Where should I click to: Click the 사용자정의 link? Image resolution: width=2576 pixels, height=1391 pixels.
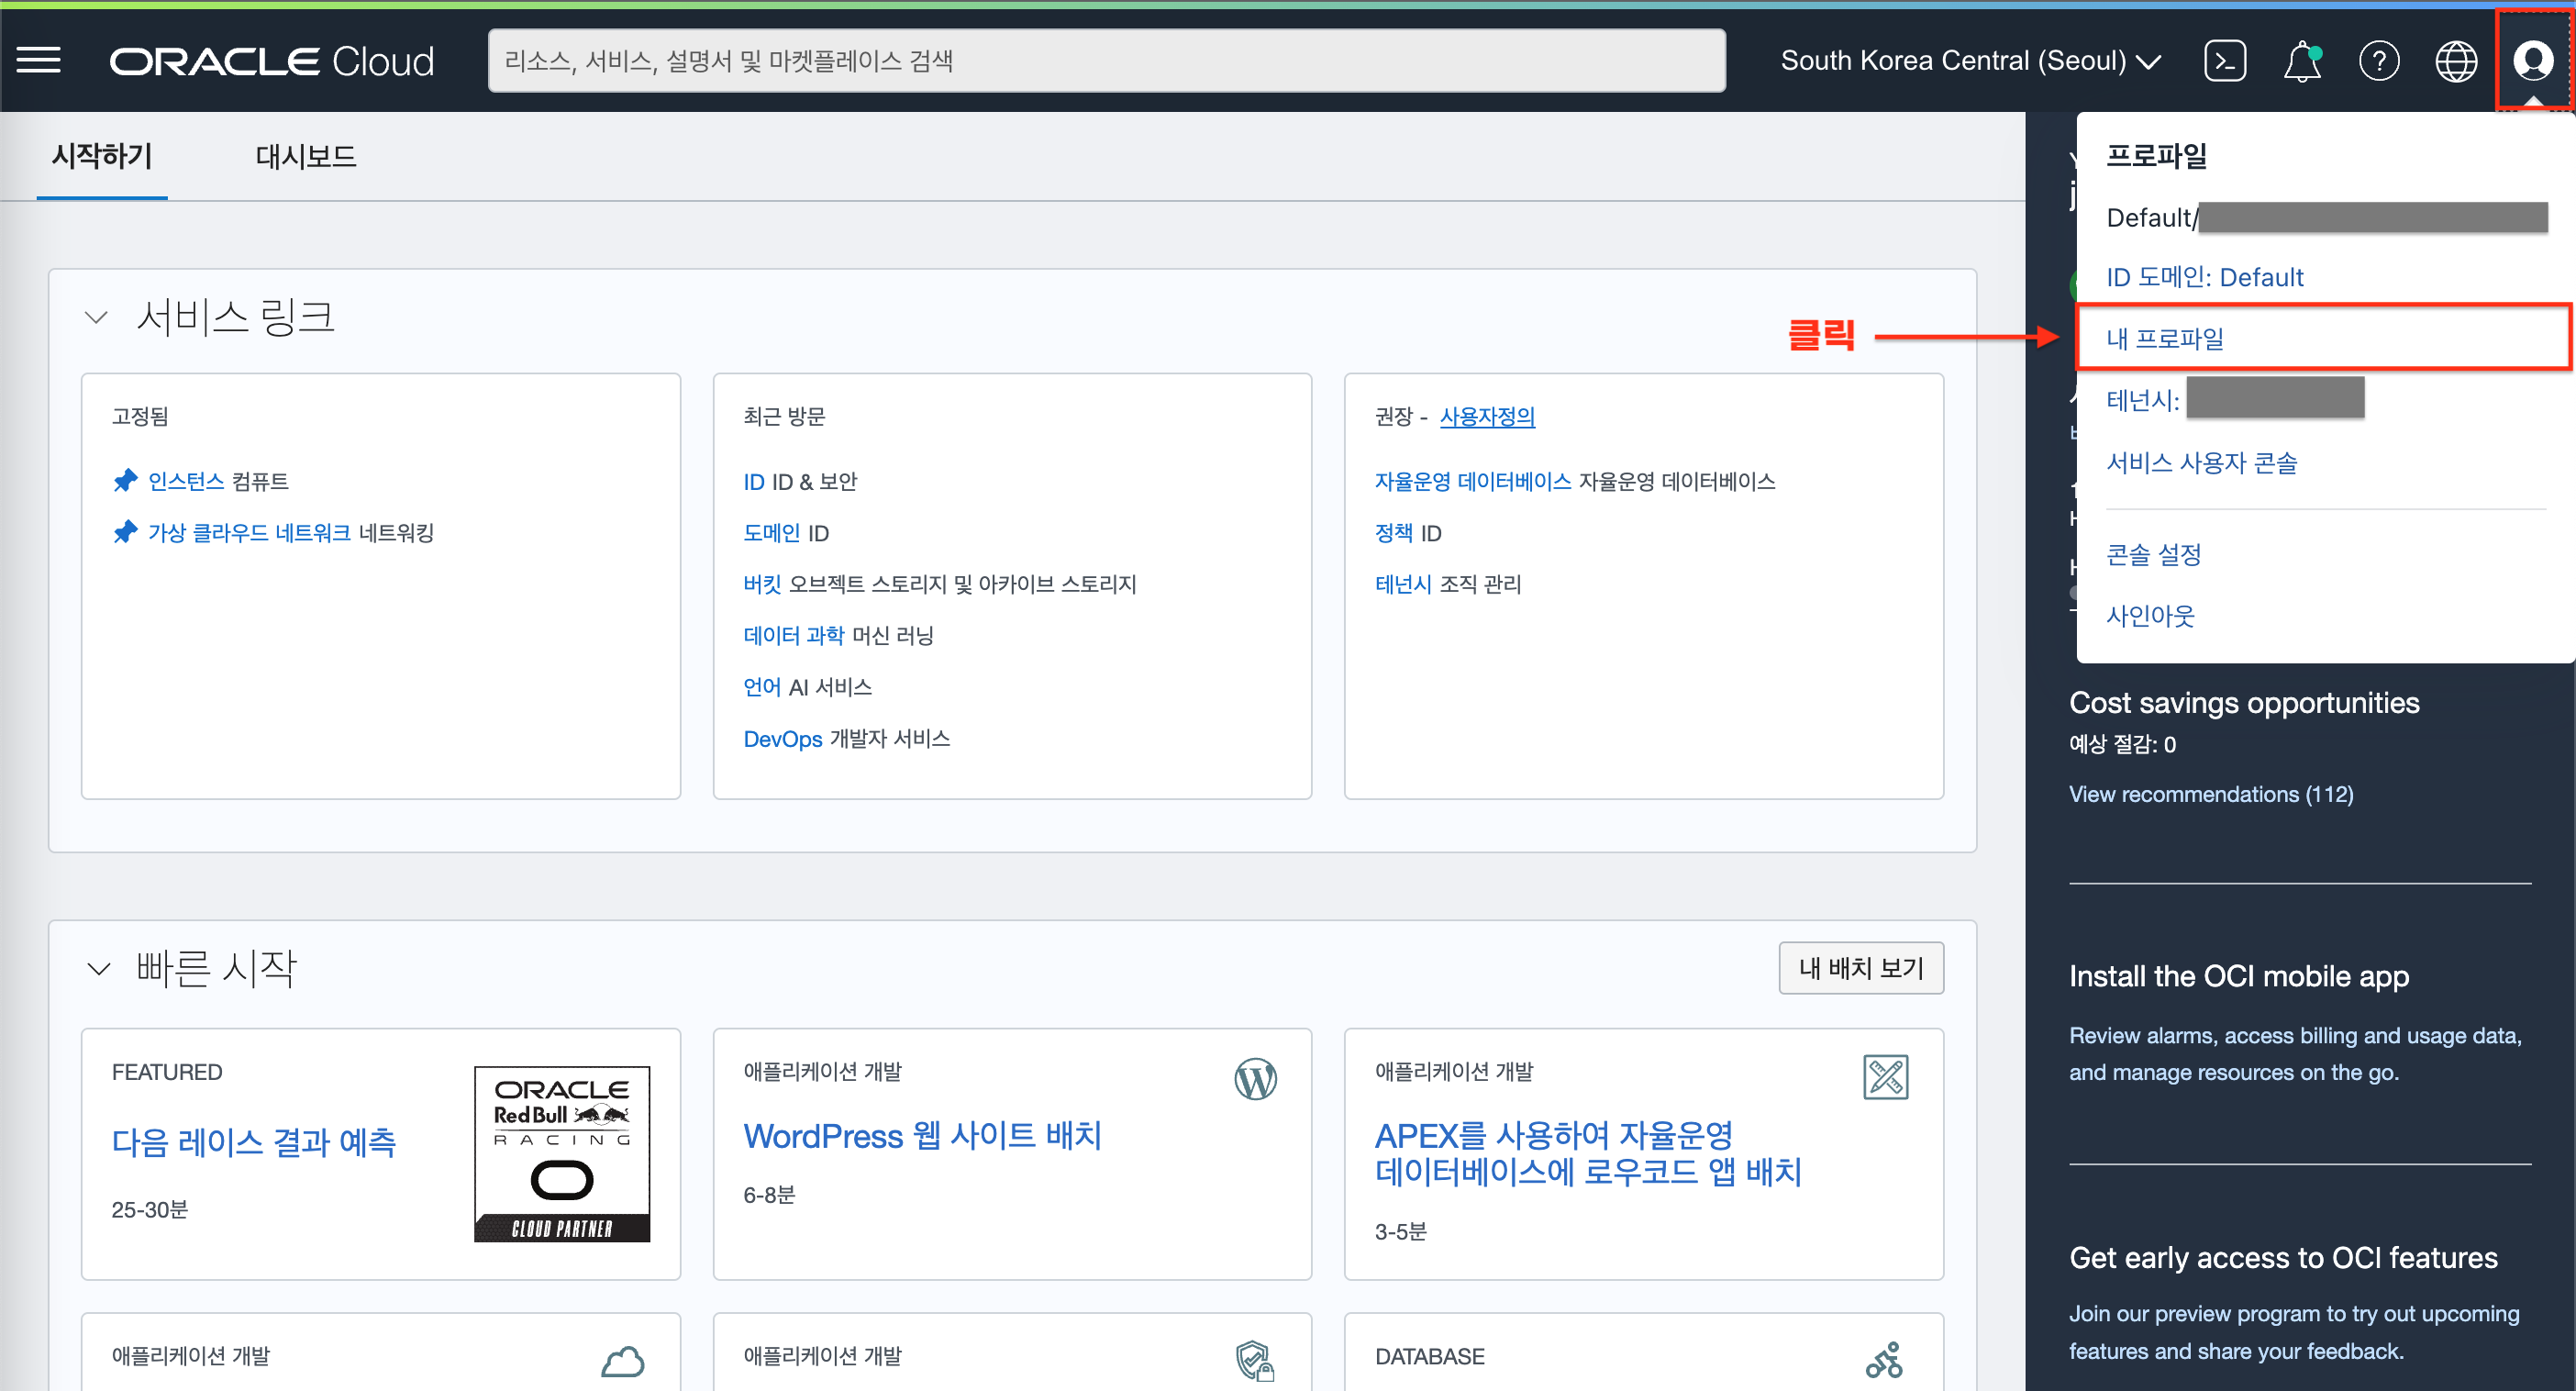(1487, 416)
